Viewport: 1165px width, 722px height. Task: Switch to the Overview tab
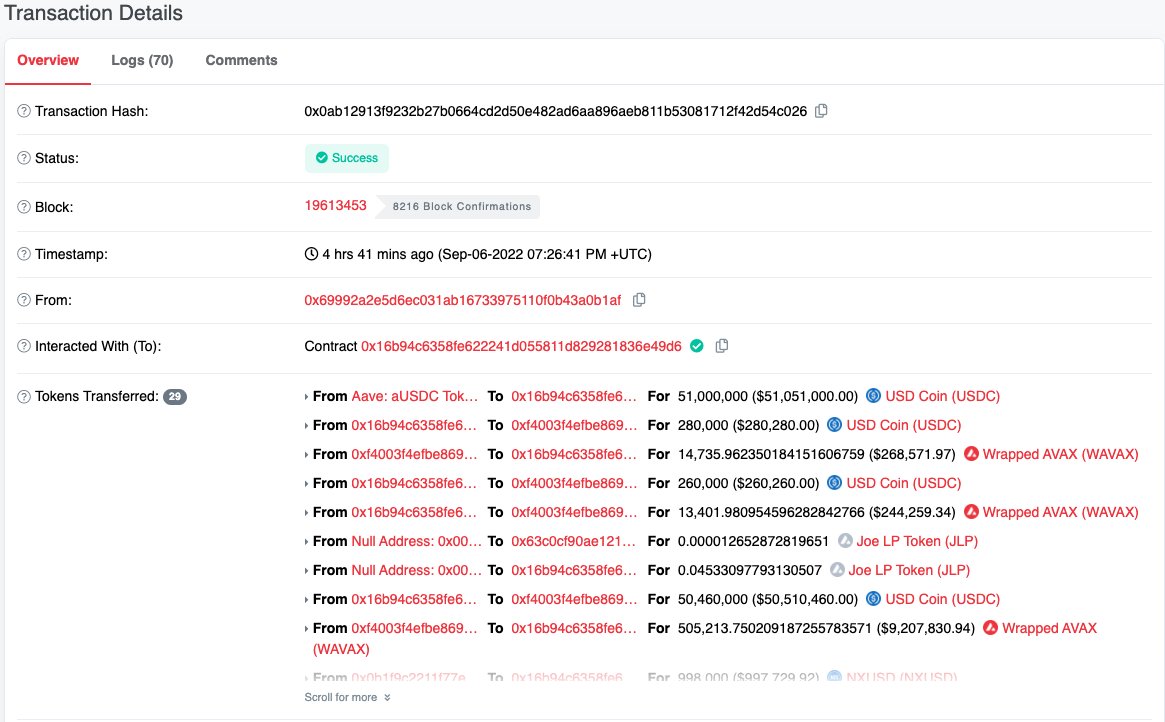[48, 60]
